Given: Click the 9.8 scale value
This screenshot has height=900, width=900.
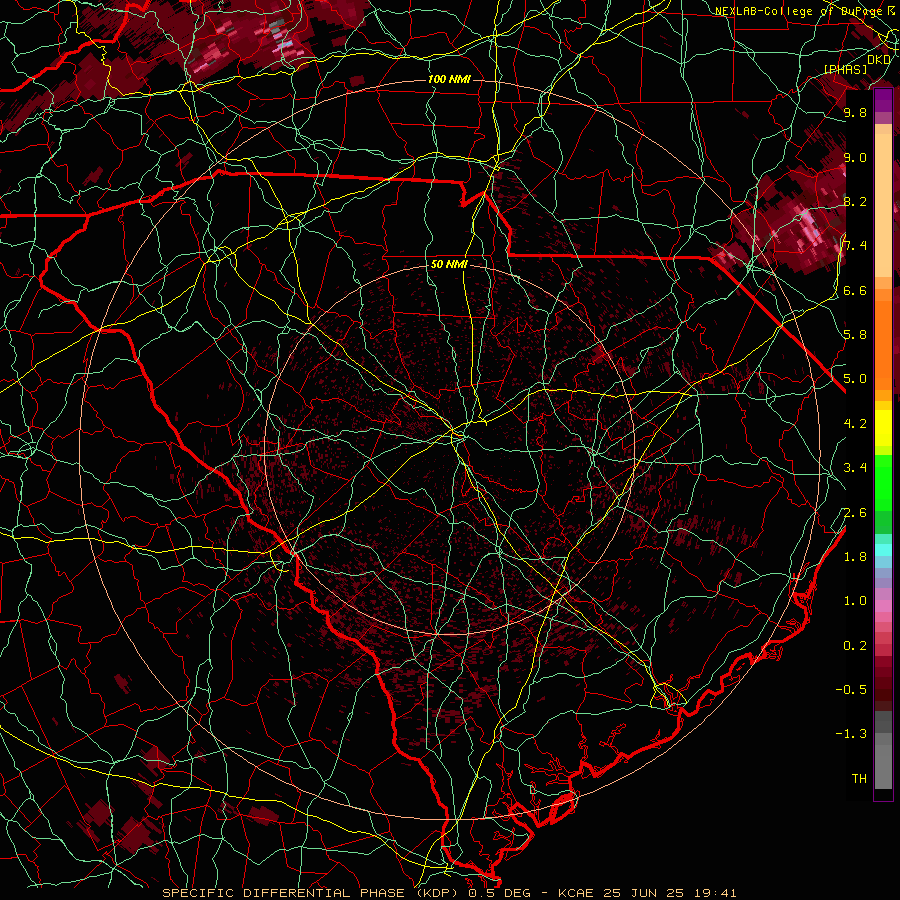Looking at the screenshot, I should click(855, 113).
